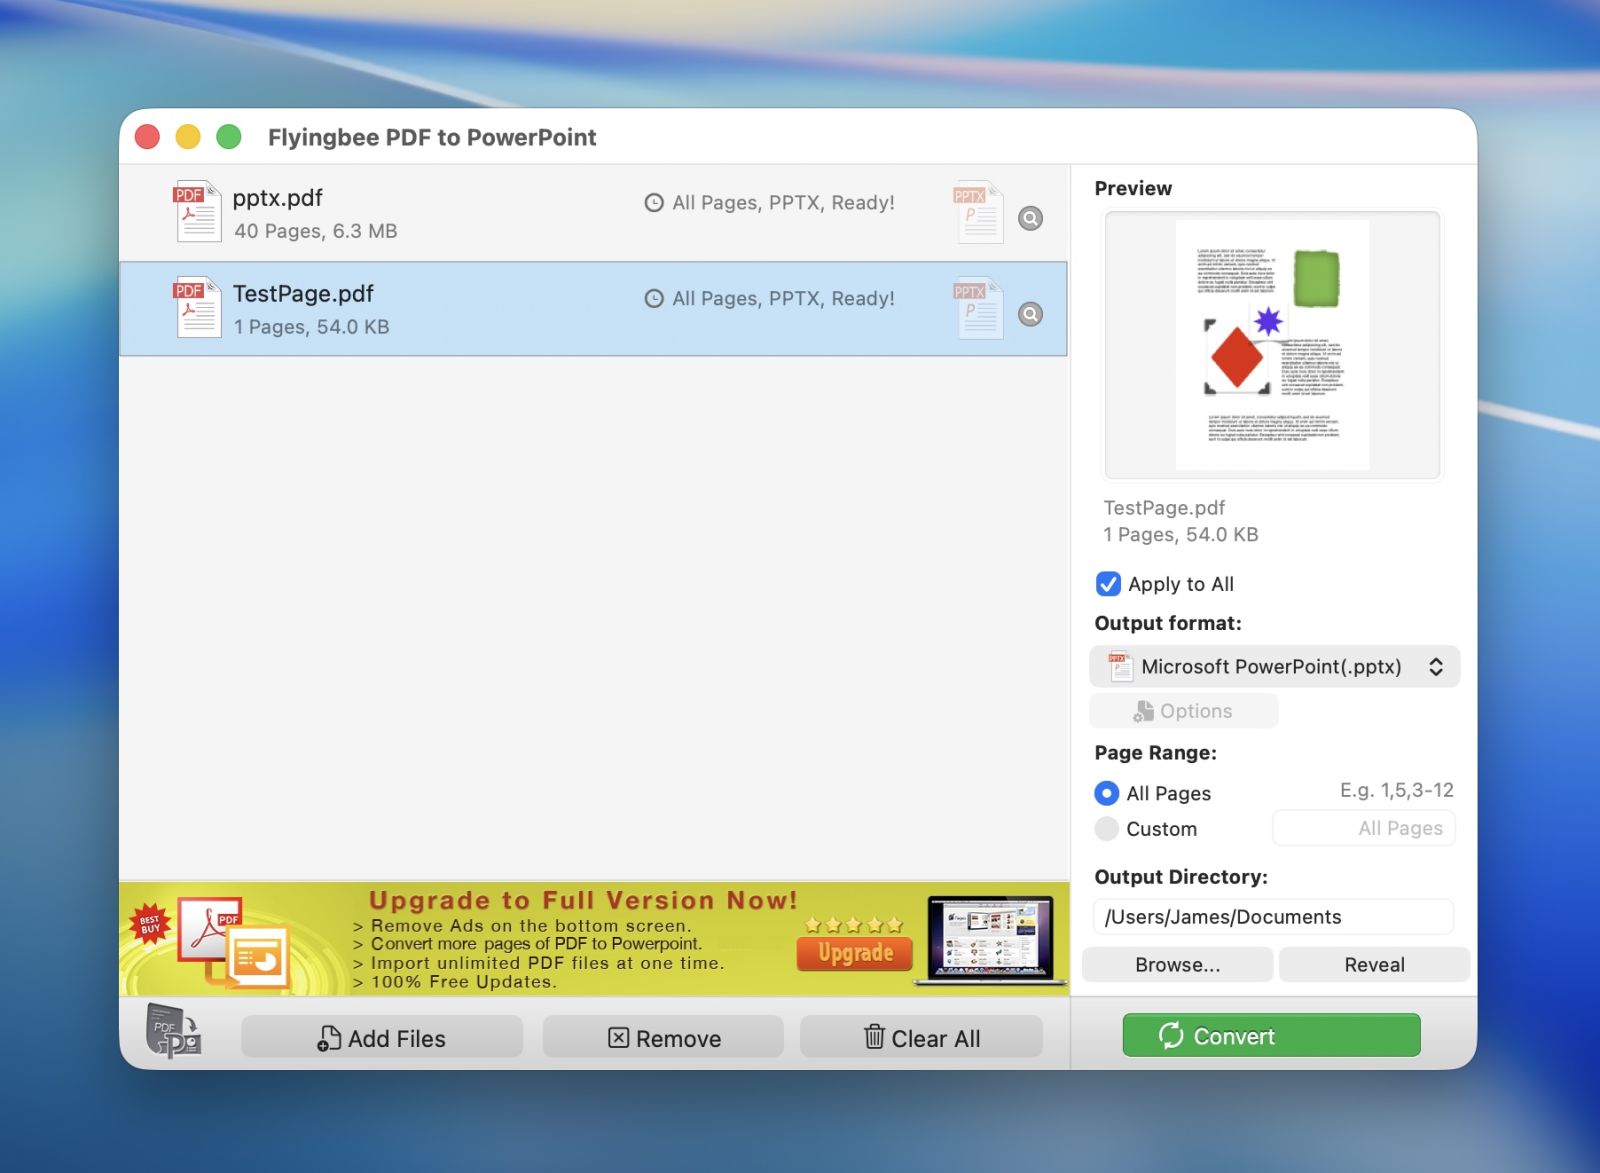Click the clock icon in pptx.pdf row
Image resolution: width=1600 pixels, height=1173 pixels.
[x=654, y=203]
